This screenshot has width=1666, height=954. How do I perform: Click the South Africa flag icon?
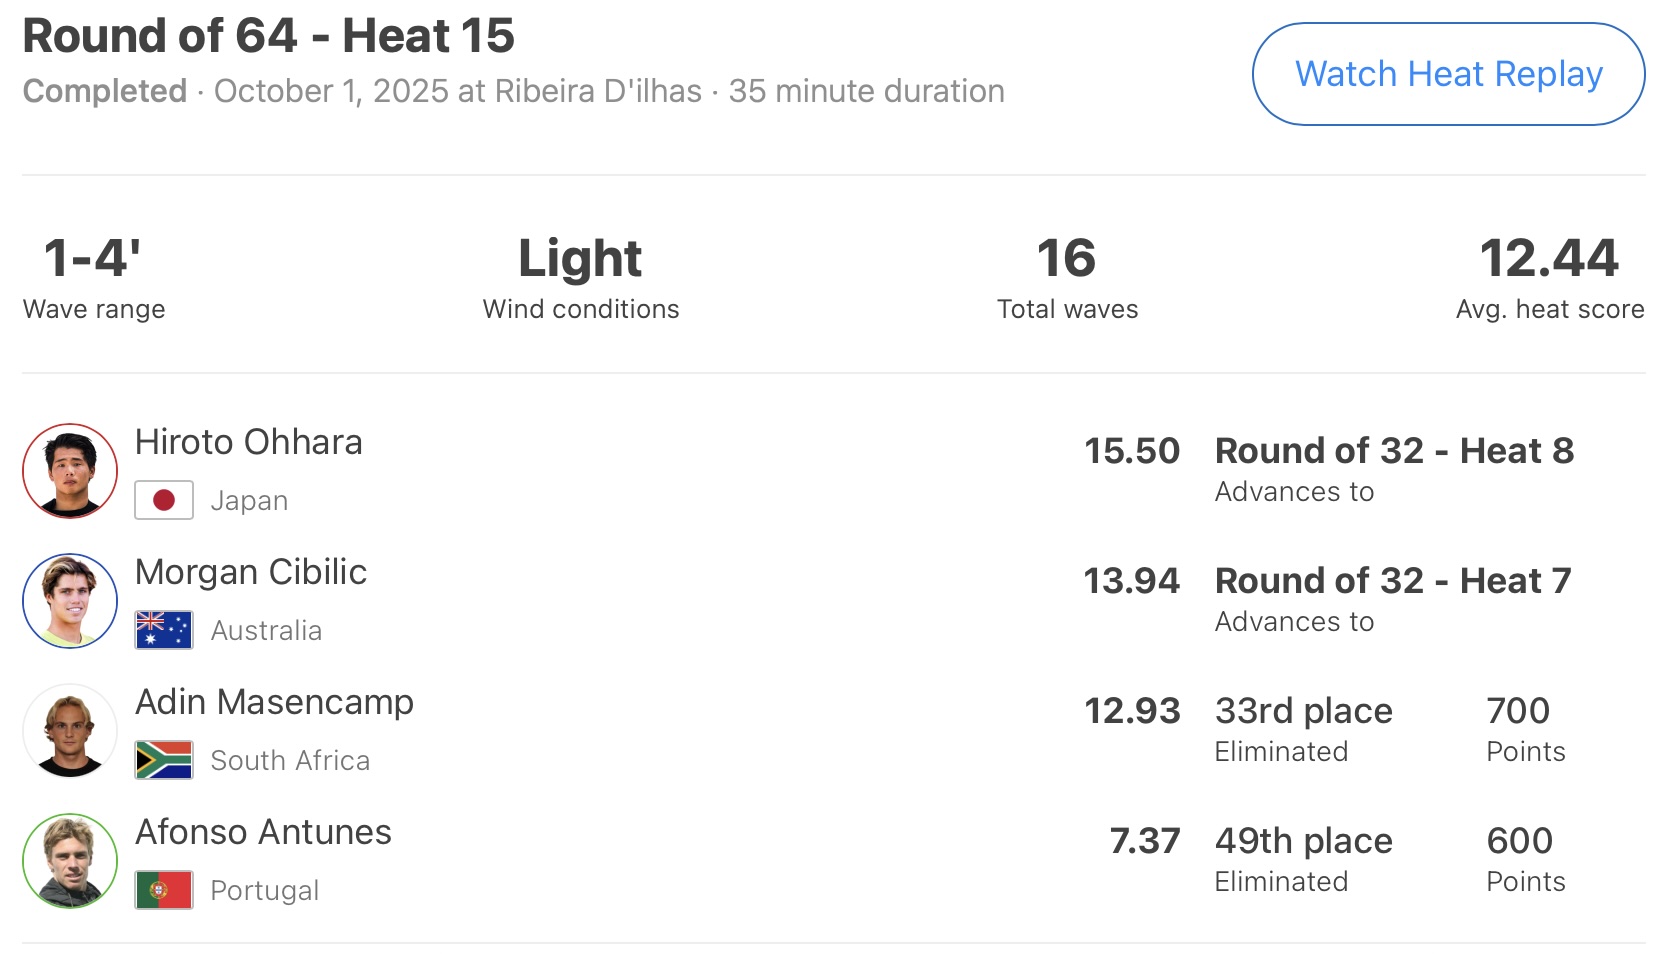164,760
